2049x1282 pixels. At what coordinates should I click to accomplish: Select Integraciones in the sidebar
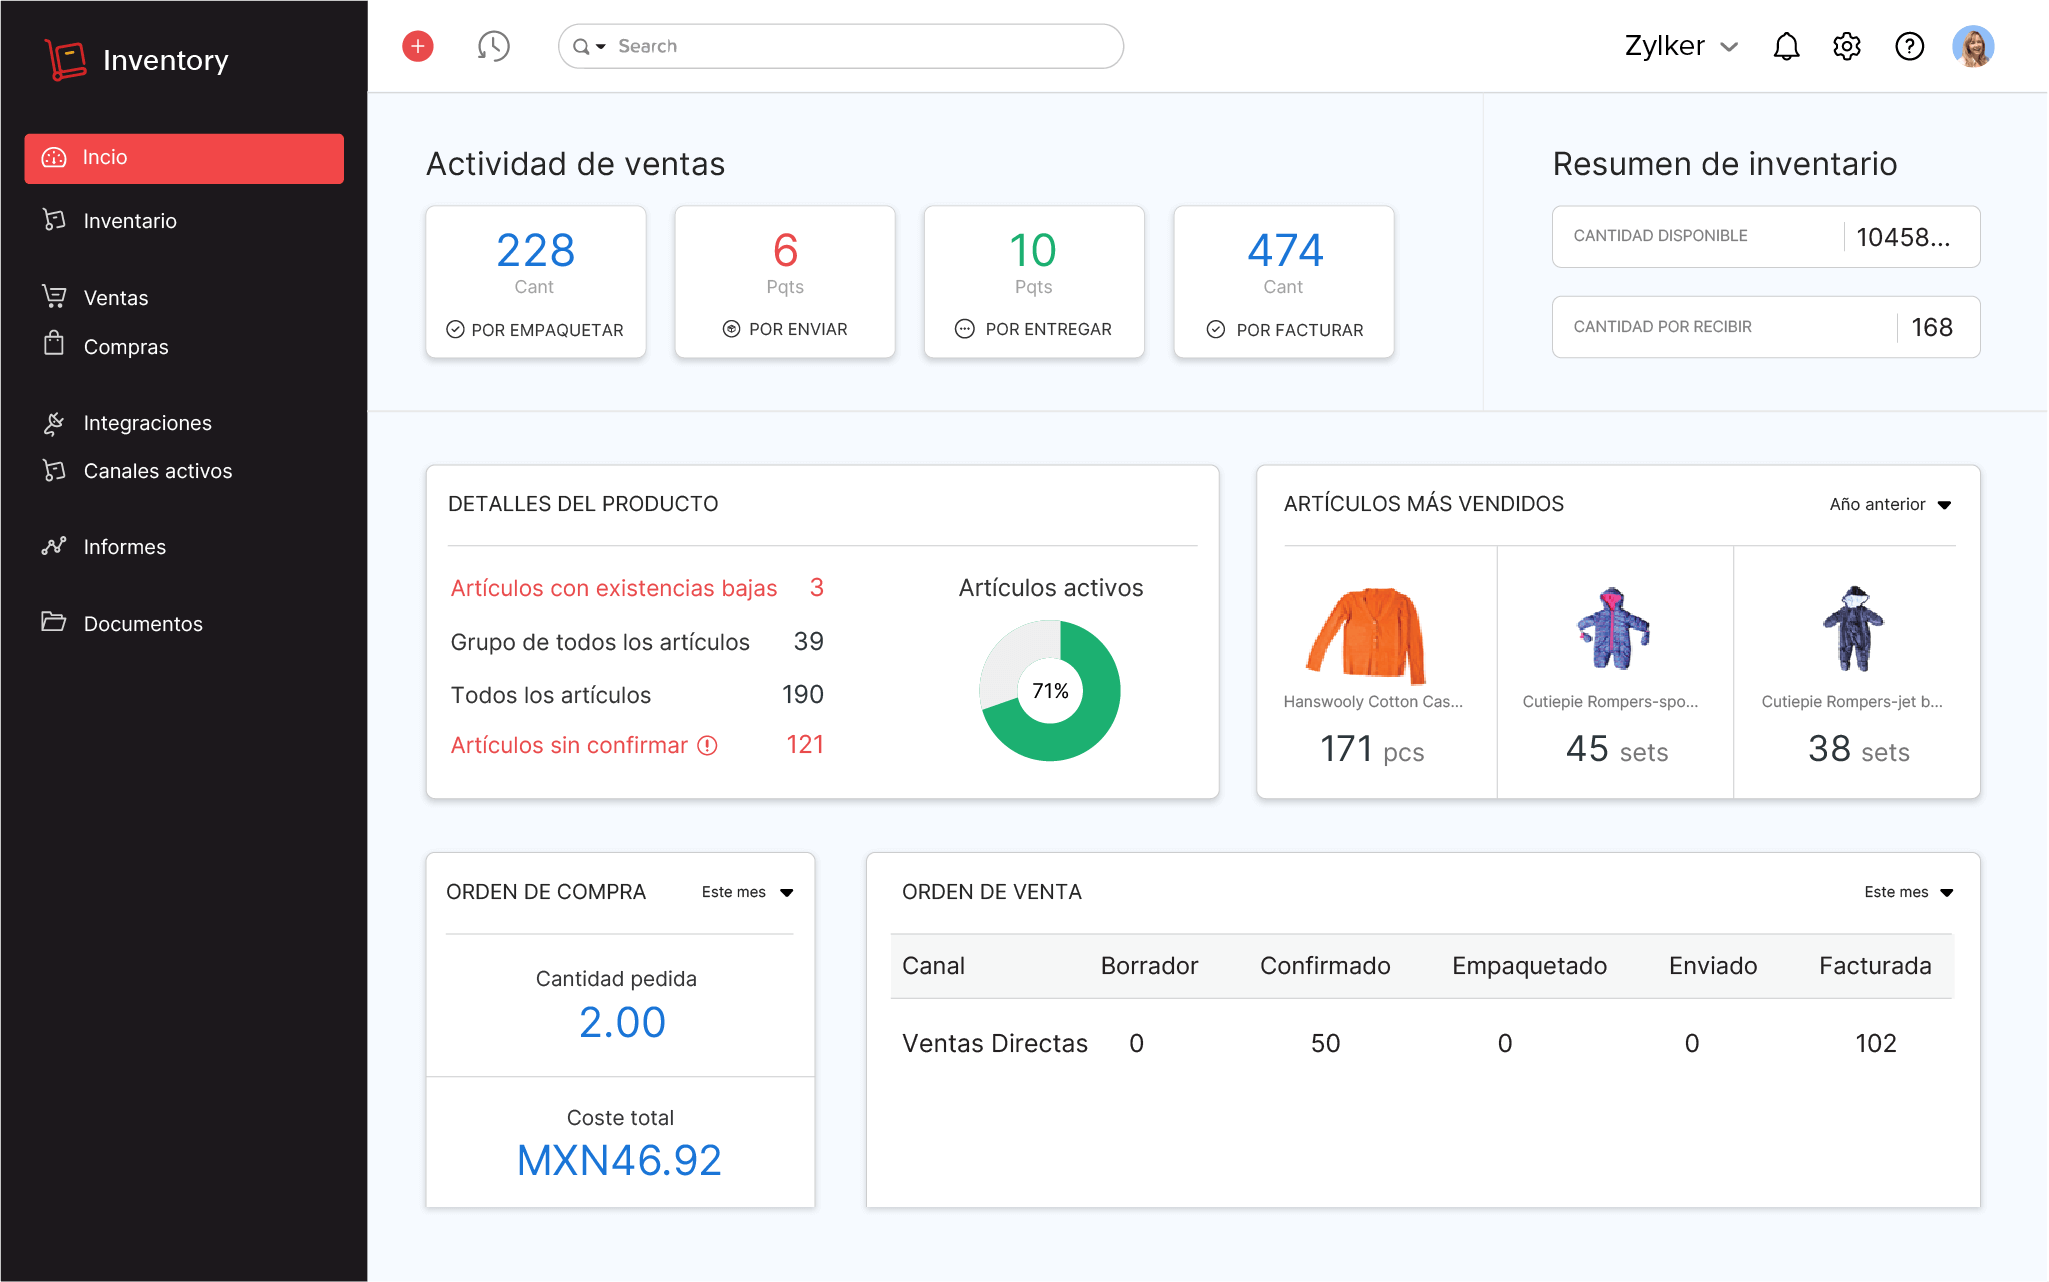click(147, 423)
